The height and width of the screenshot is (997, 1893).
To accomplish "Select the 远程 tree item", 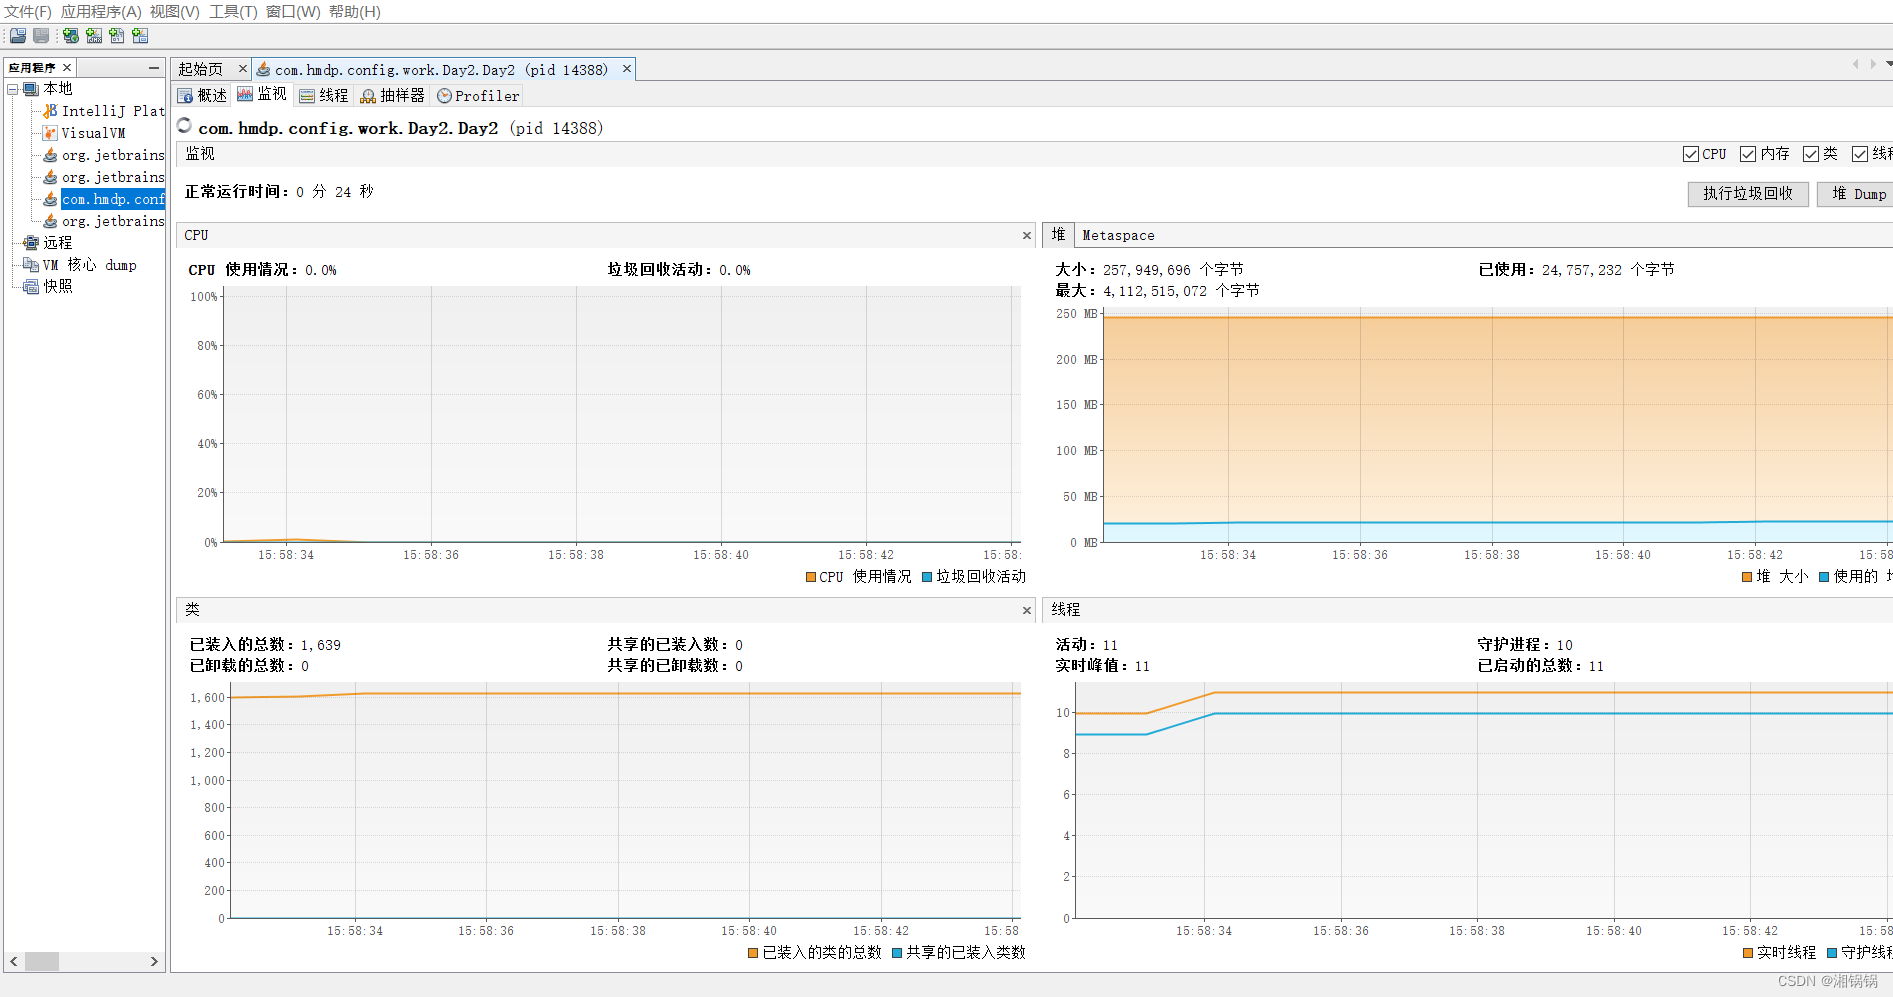I will [x=58, y=243].
